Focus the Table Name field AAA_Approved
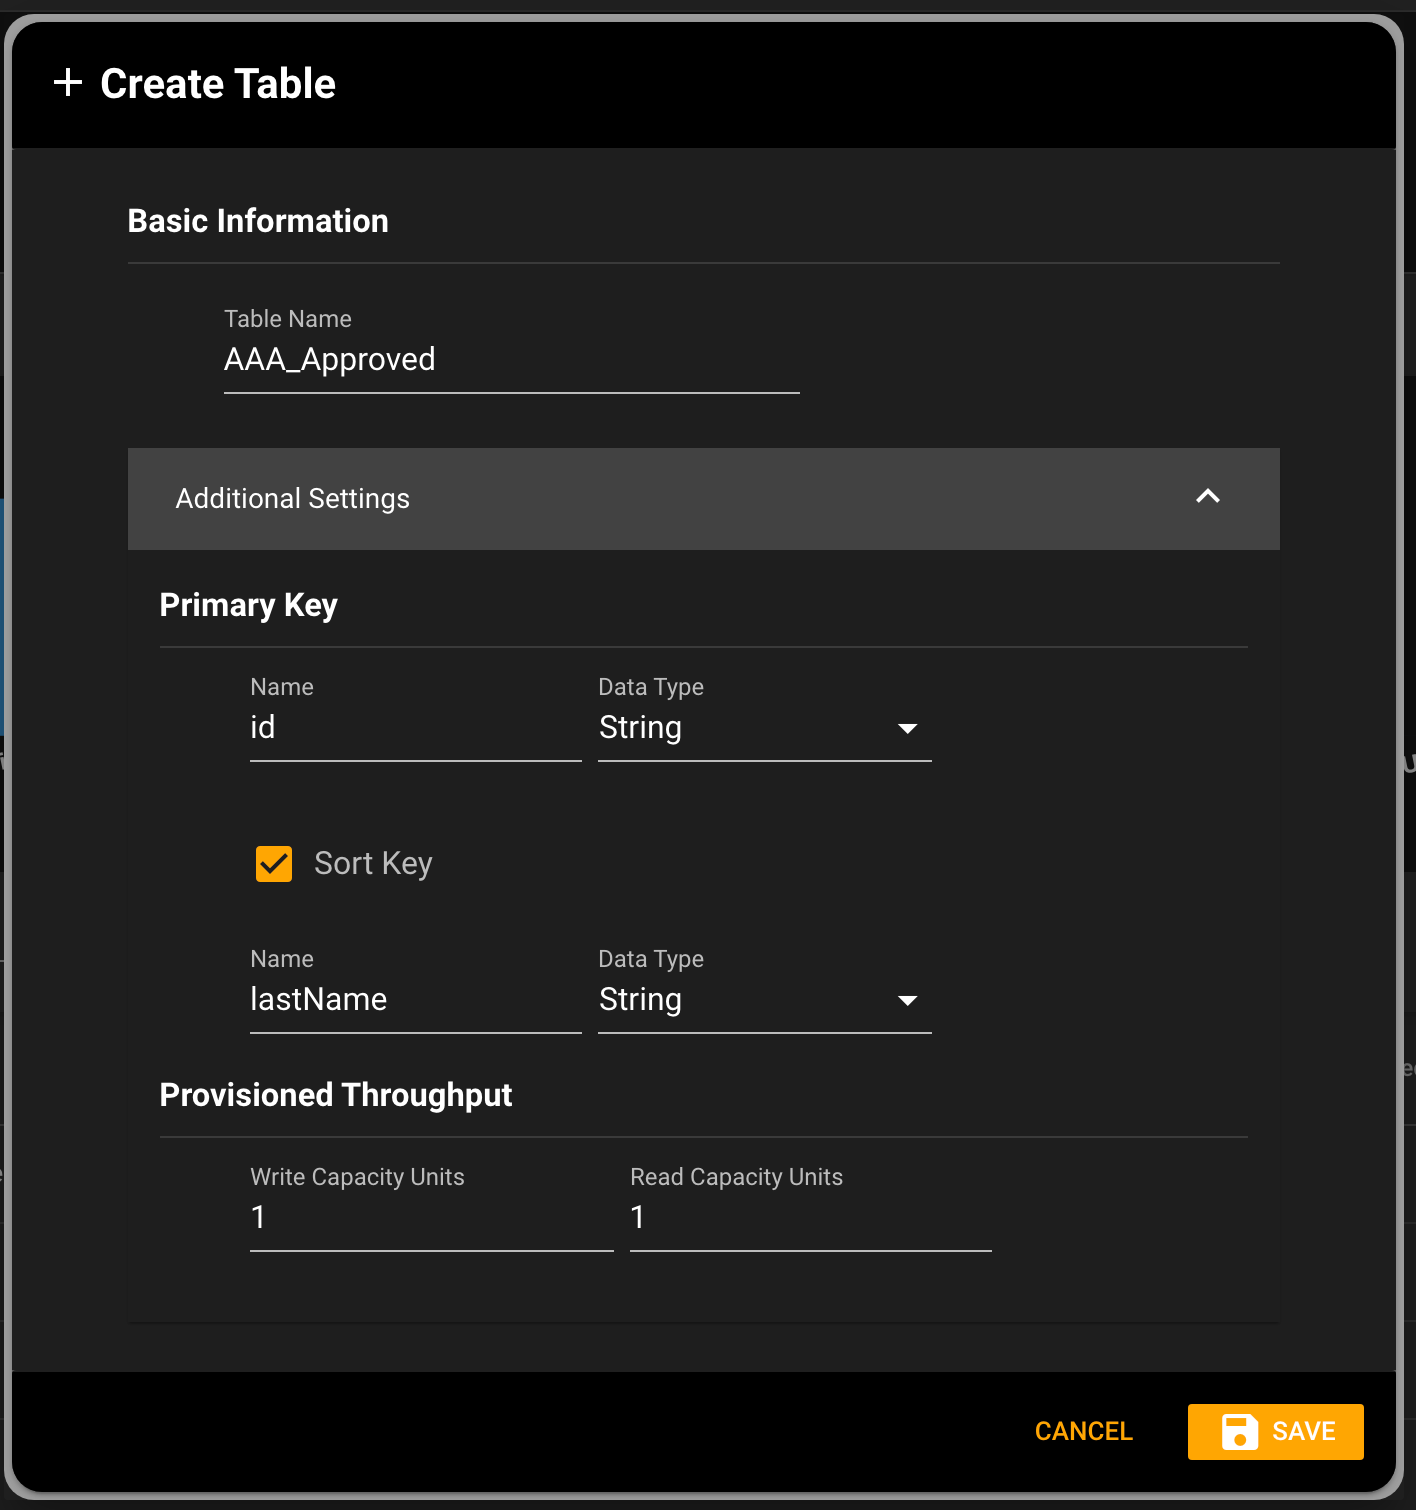 512,360
